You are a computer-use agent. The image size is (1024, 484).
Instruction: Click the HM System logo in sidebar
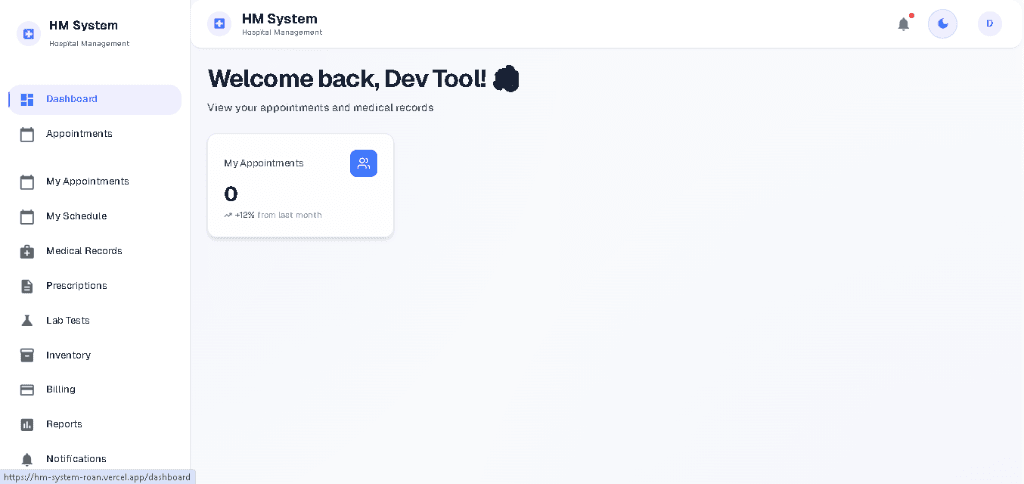click(28, 34)
